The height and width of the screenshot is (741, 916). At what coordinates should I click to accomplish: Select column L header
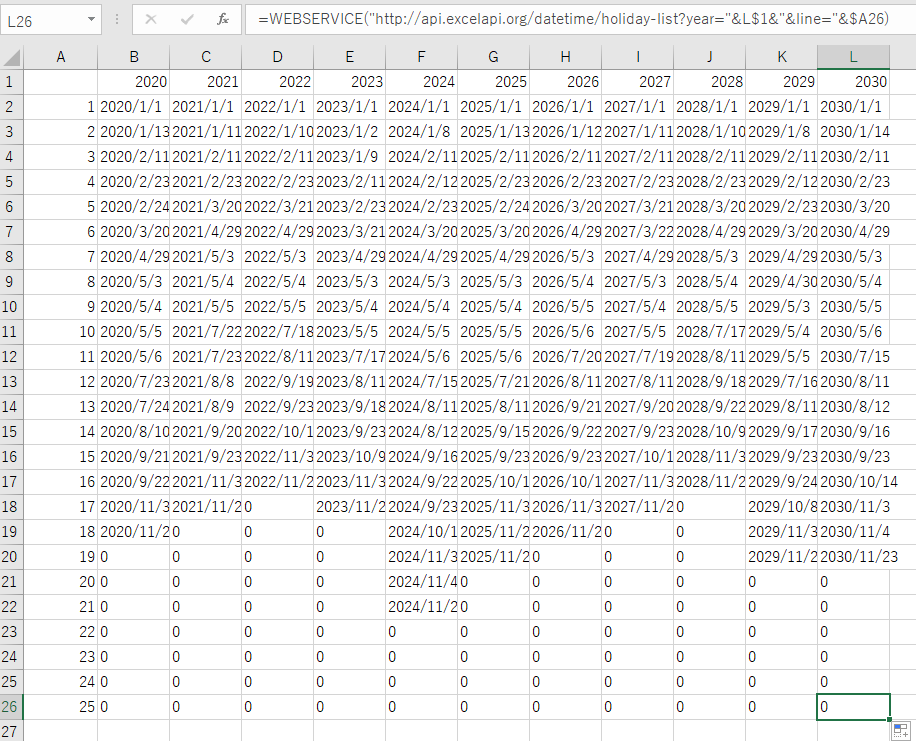(853, 57)
